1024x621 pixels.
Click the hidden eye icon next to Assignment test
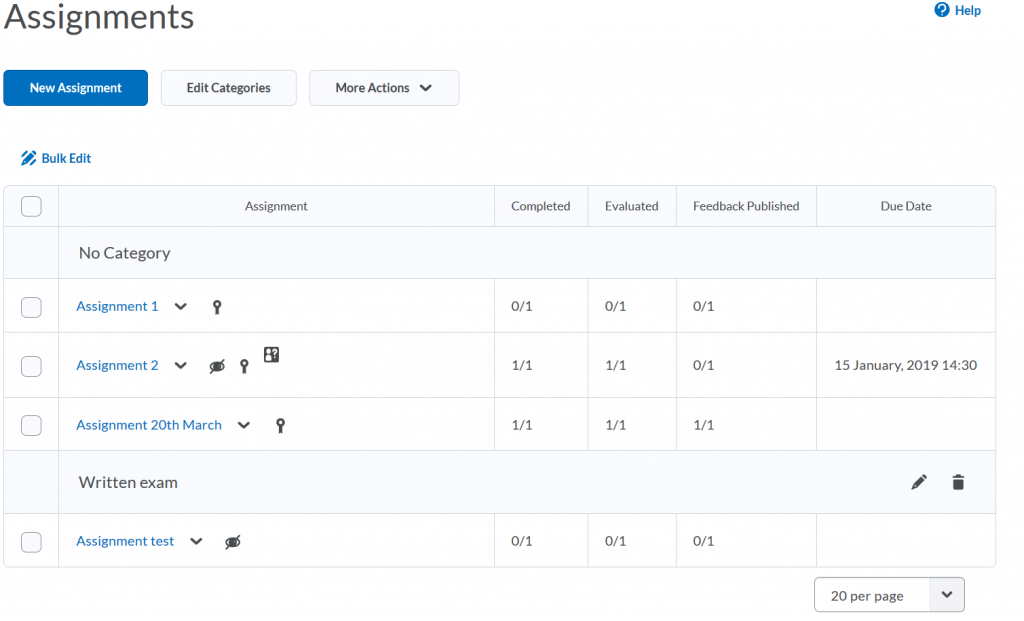tap(232, 541)
